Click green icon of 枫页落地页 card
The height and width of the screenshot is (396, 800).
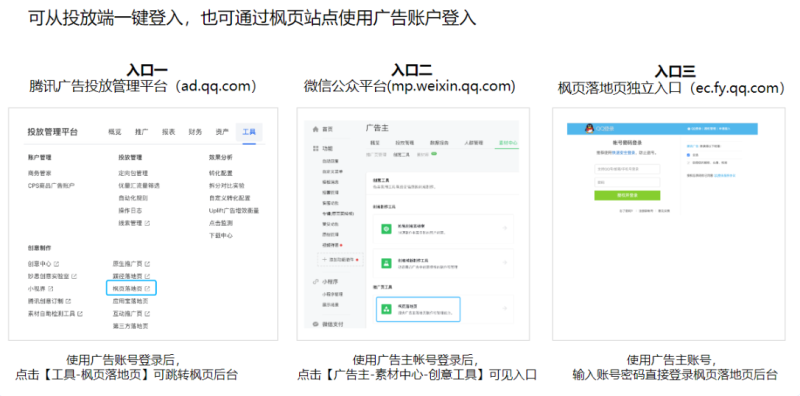tap(387, 309)
